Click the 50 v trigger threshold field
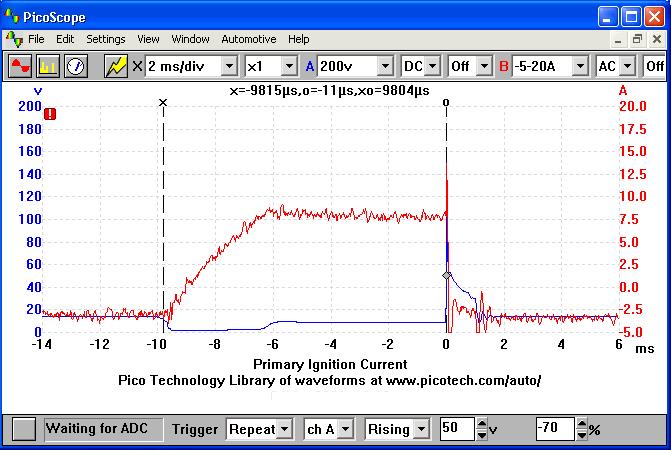Viewport: 671px width, 450px height. (457, 428)
